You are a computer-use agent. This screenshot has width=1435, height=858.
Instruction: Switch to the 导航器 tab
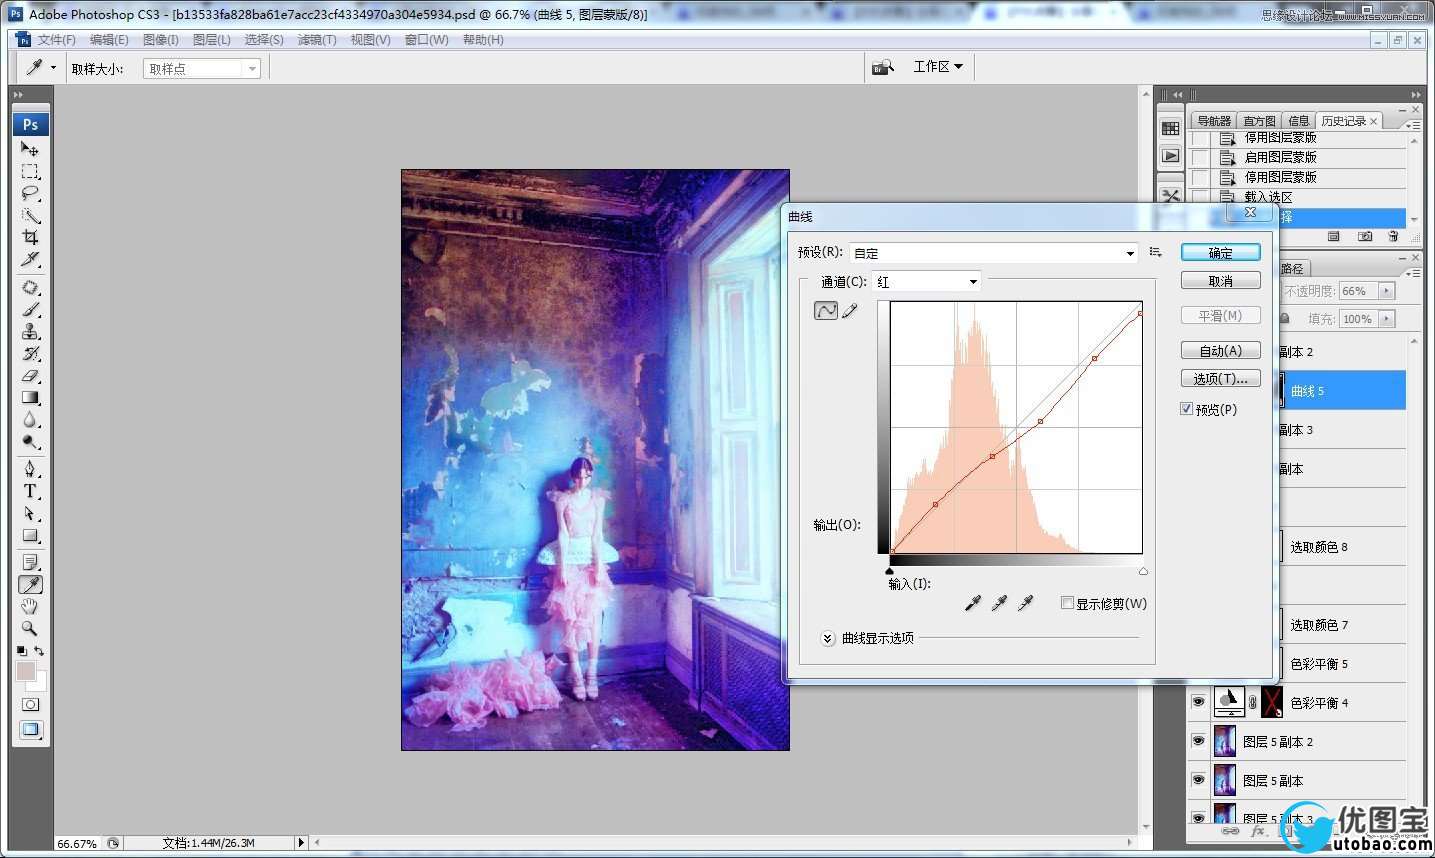[1214, 121]
